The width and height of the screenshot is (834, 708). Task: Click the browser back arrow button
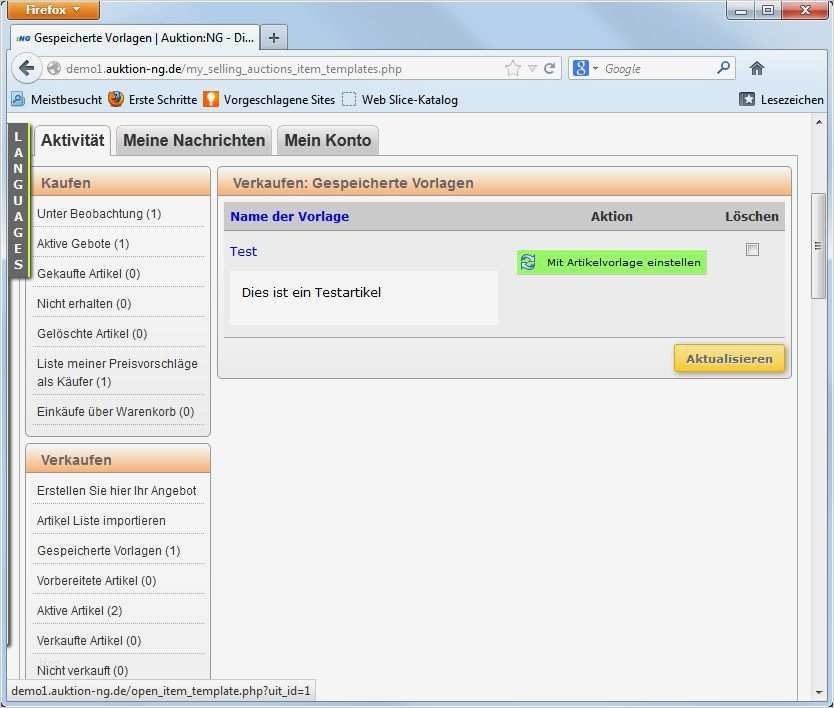tap(26, 68)
